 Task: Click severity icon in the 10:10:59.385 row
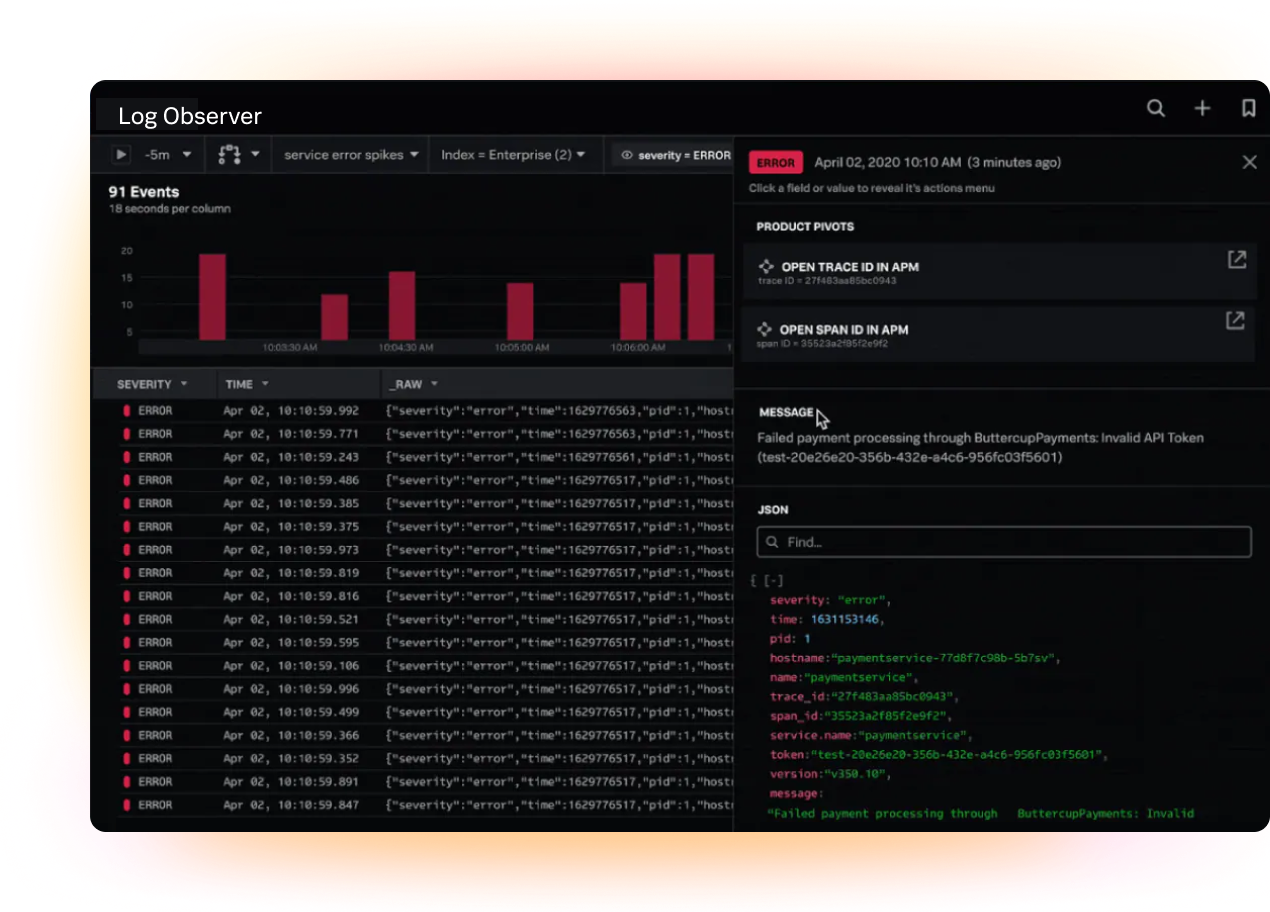point(127,503)
